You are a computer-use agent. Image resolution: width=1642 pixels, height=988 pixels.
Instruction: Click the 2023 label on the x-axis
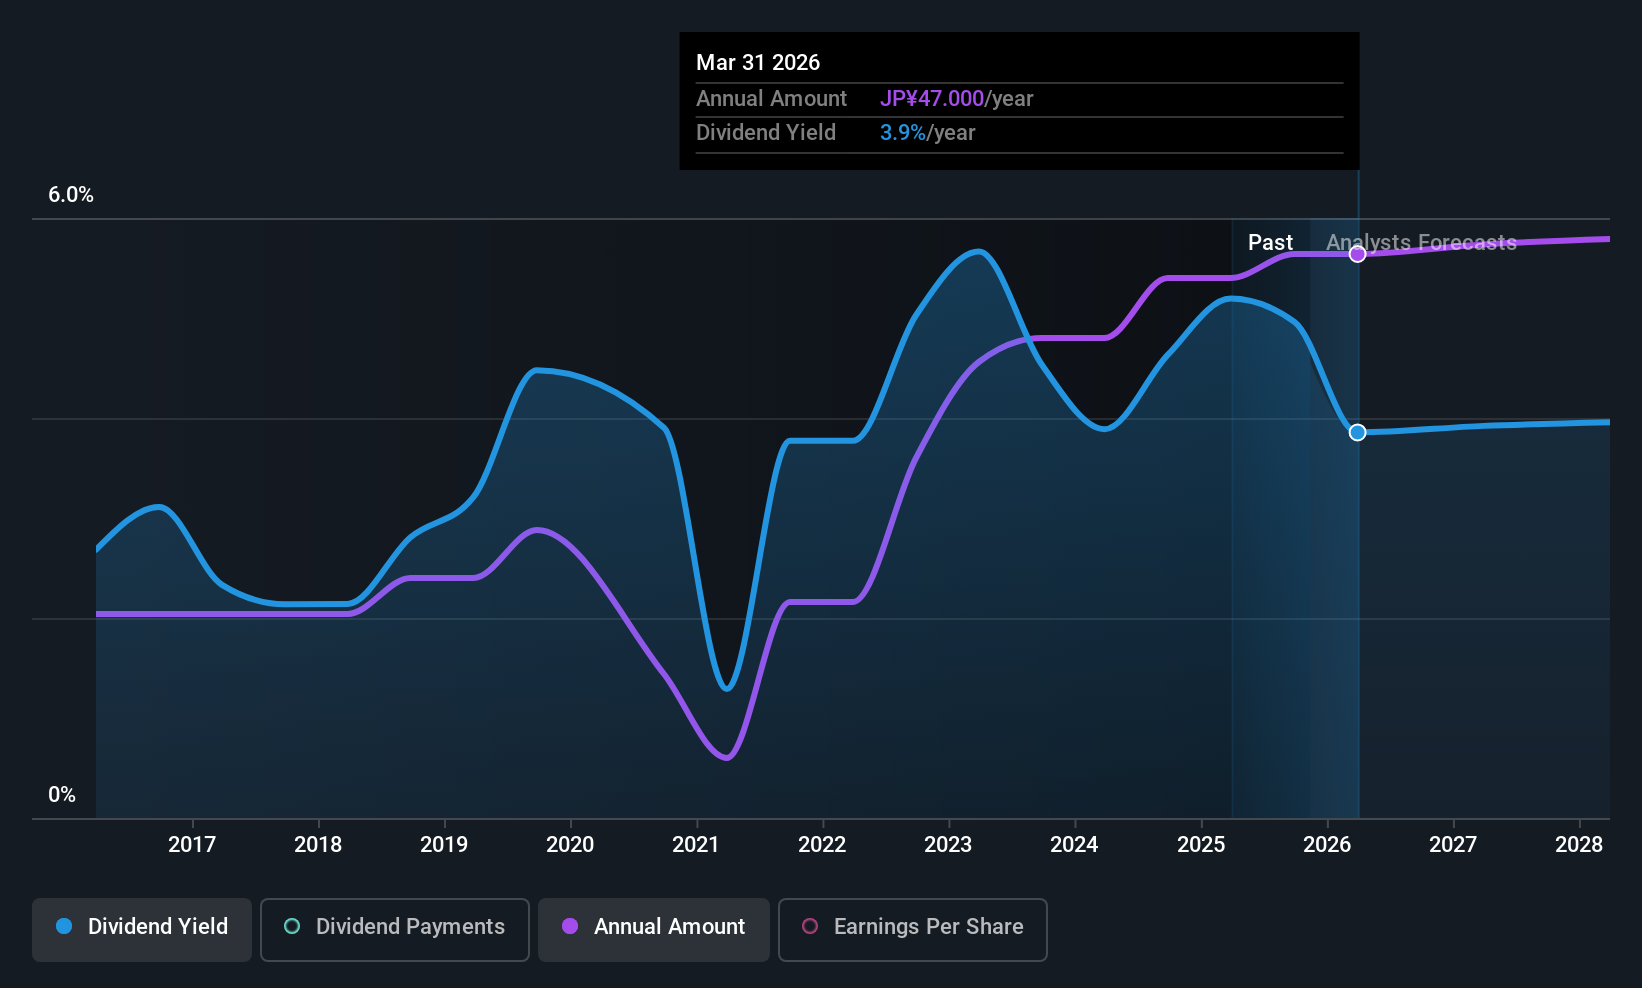(948, 844)
